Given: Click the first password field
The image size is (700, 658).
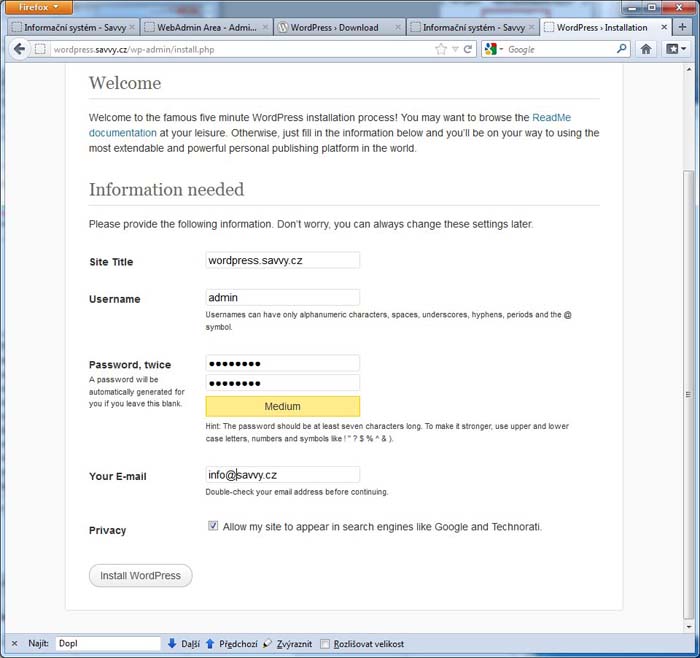Looking at the screenshot, I should [x=283, y=363].
